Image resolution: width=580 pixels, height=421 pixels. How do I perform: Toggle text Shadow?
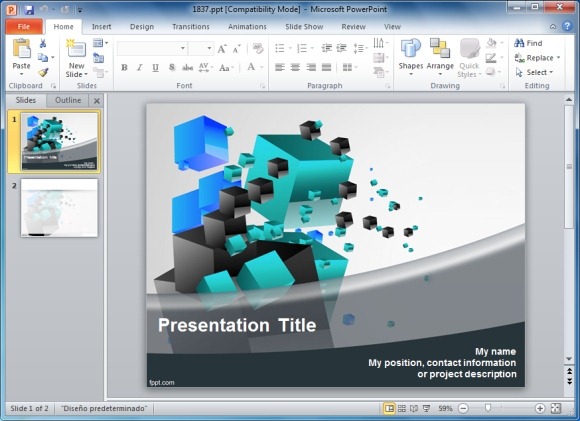pos(172,68)
